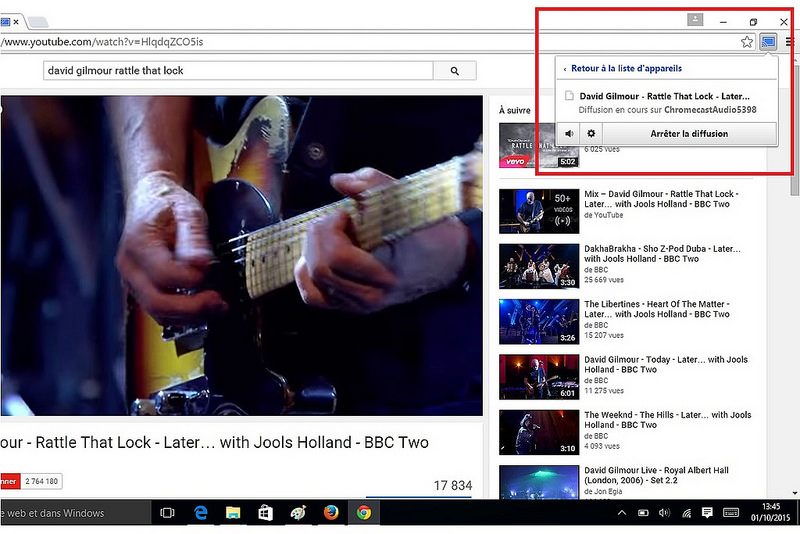Open the cast settings gear icon
This screenshot has height=534, width=800.
pyautogui.click(x=591, y=133)
